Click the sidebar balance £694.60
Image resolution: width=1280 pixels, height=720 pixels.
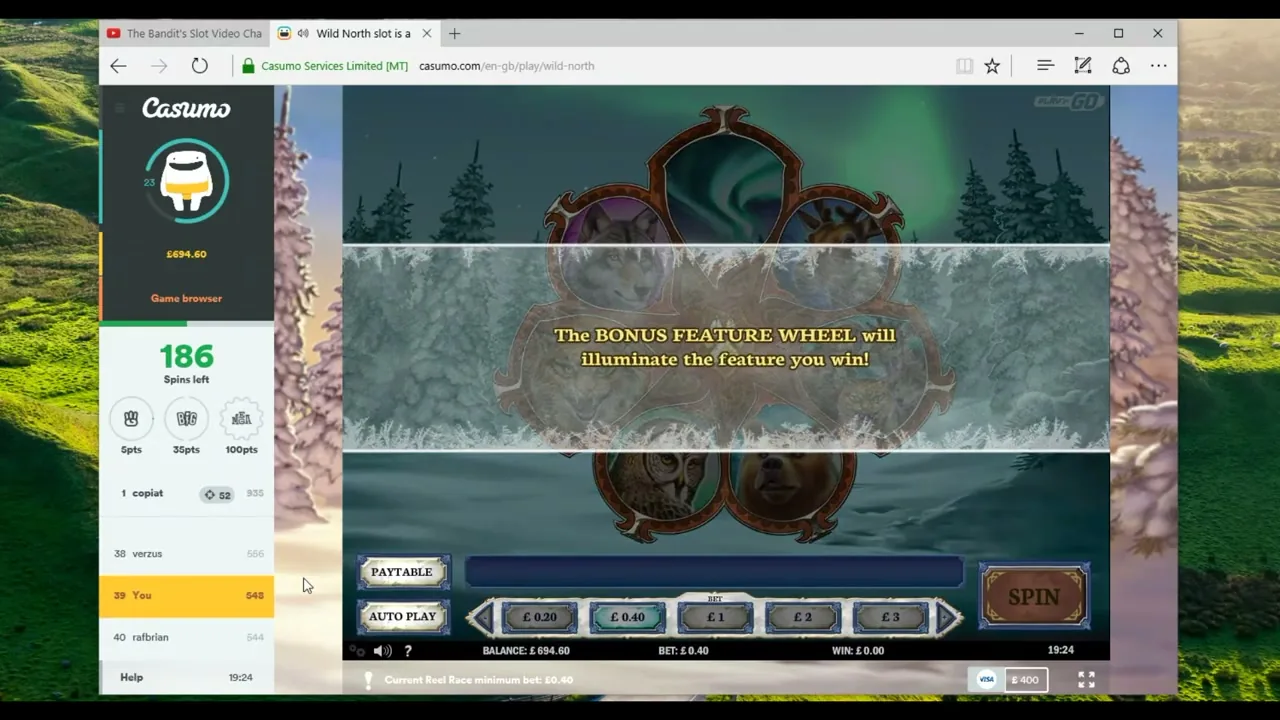click(187, 254)
